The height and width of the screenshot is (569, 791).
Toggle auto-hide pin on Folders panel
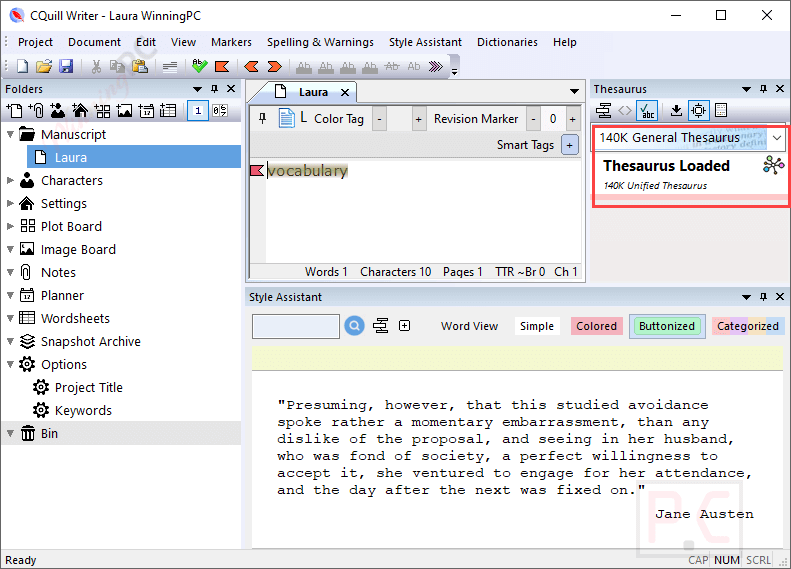[x=214, y=89]
